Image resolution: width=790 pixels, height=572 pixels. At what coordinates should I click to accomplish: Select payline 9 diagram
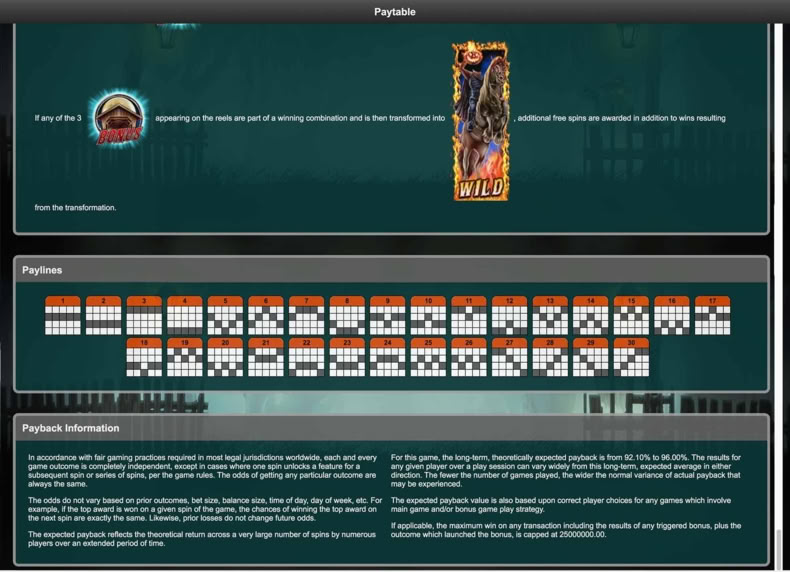387,315
